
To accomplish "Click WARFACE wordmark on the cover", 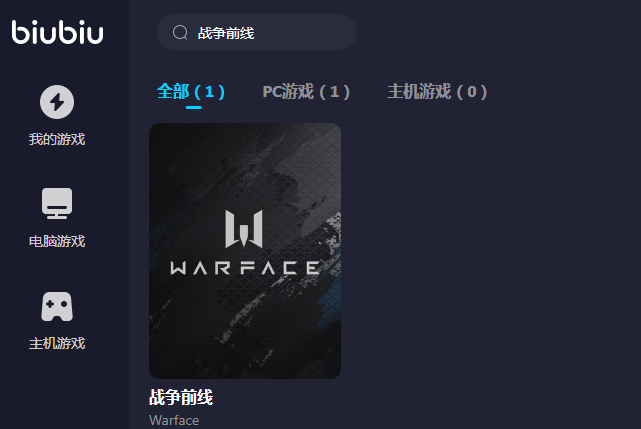I will (245, 268).
